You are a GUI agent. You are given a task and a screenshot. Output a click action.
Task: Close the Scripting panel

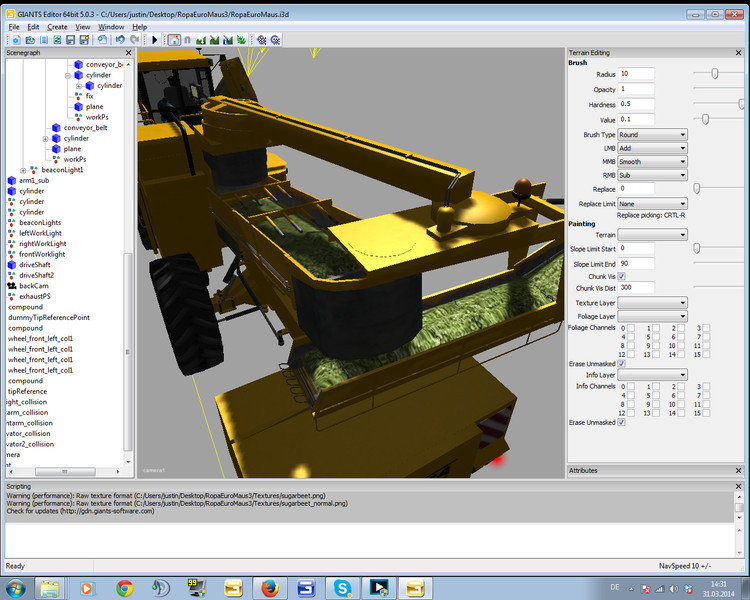tap(738, 486)
